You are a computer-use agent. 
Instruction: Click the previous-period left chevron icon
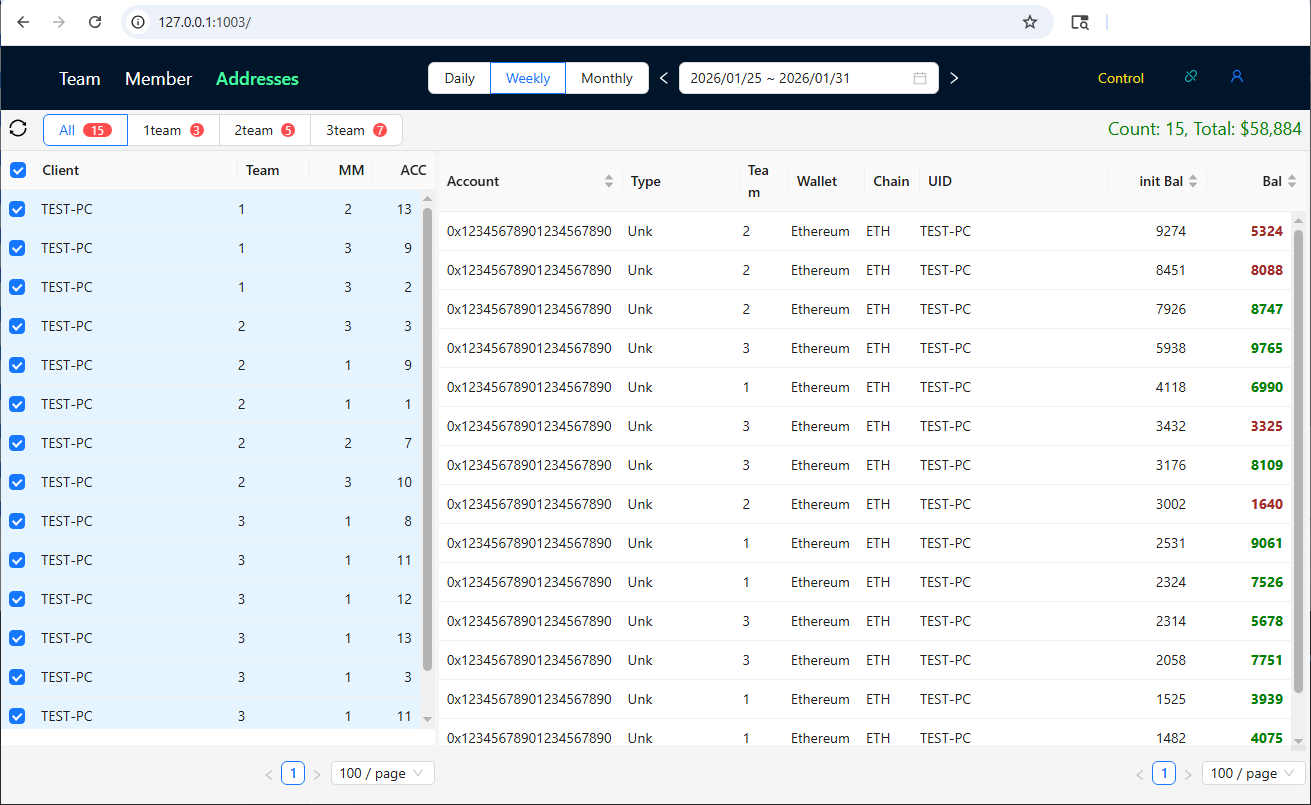(x=663, y=77)
